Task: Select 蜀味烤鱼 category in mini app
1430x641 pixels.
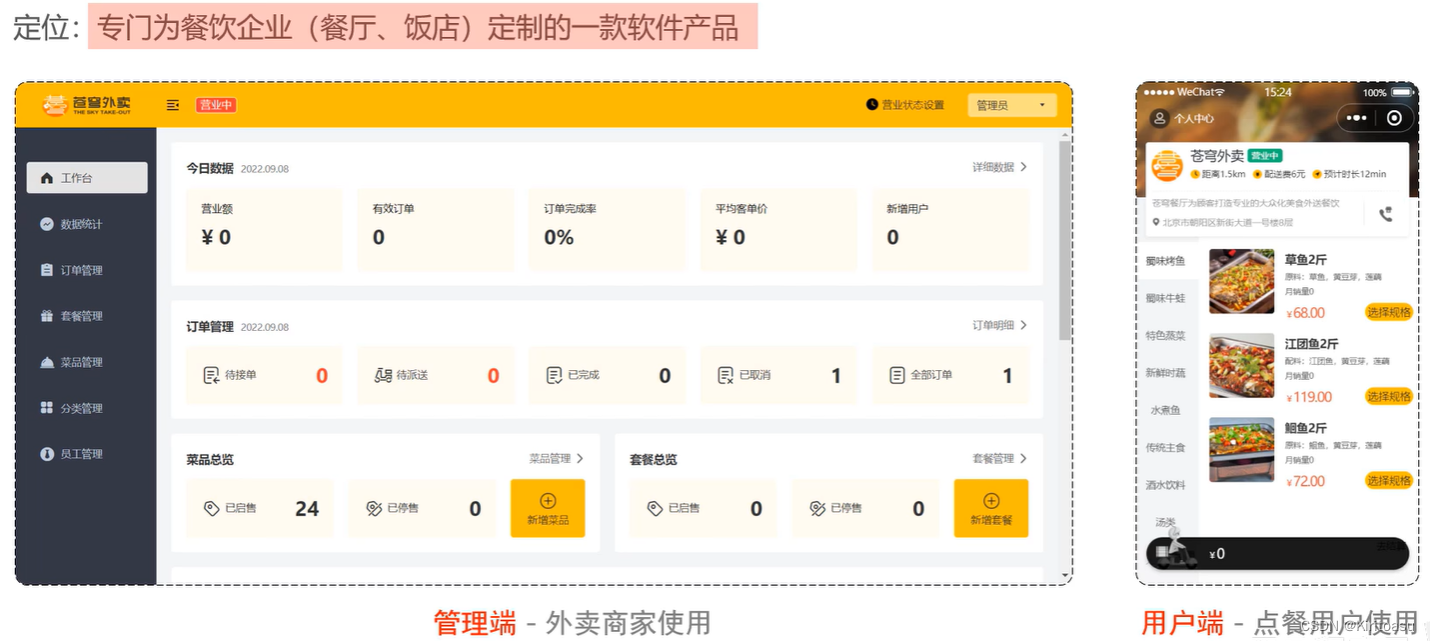Action: pyautogui.click(x=1166, y=261)
